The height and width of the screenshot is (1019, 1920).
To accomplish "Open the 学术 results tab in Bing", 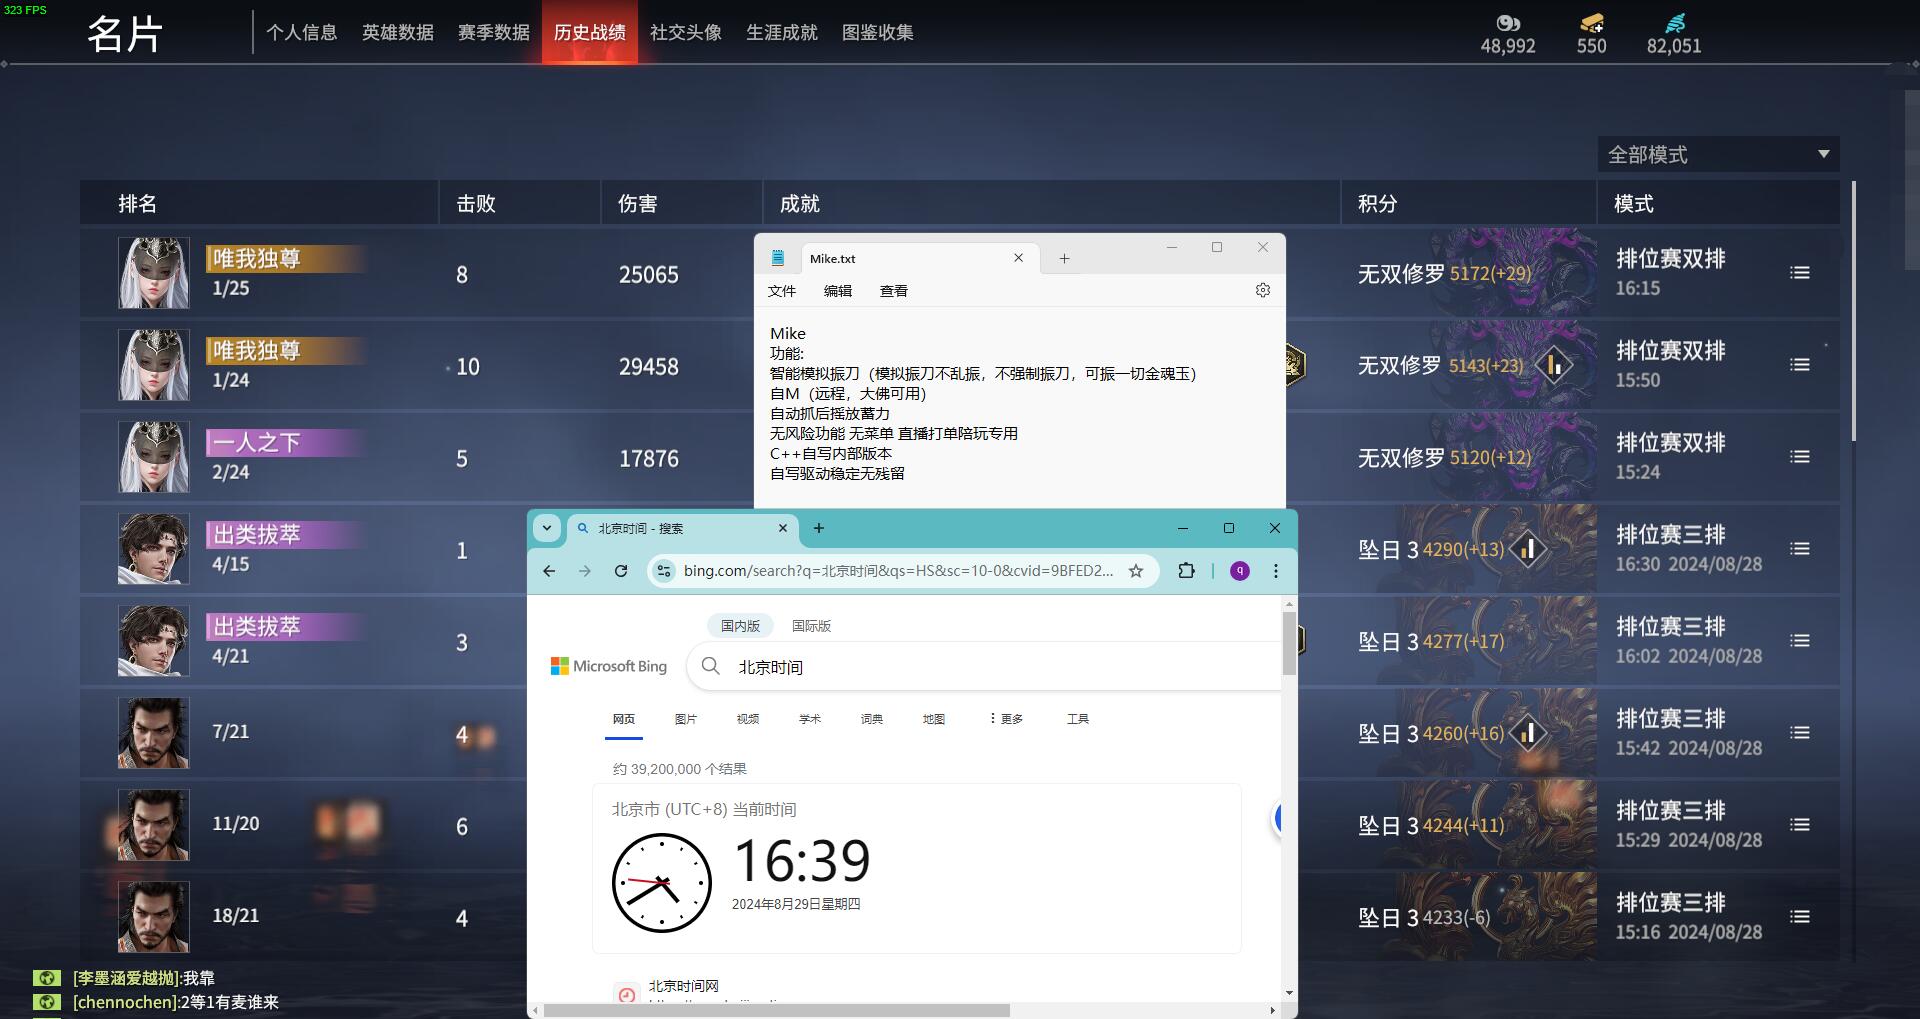I will 810,719.
